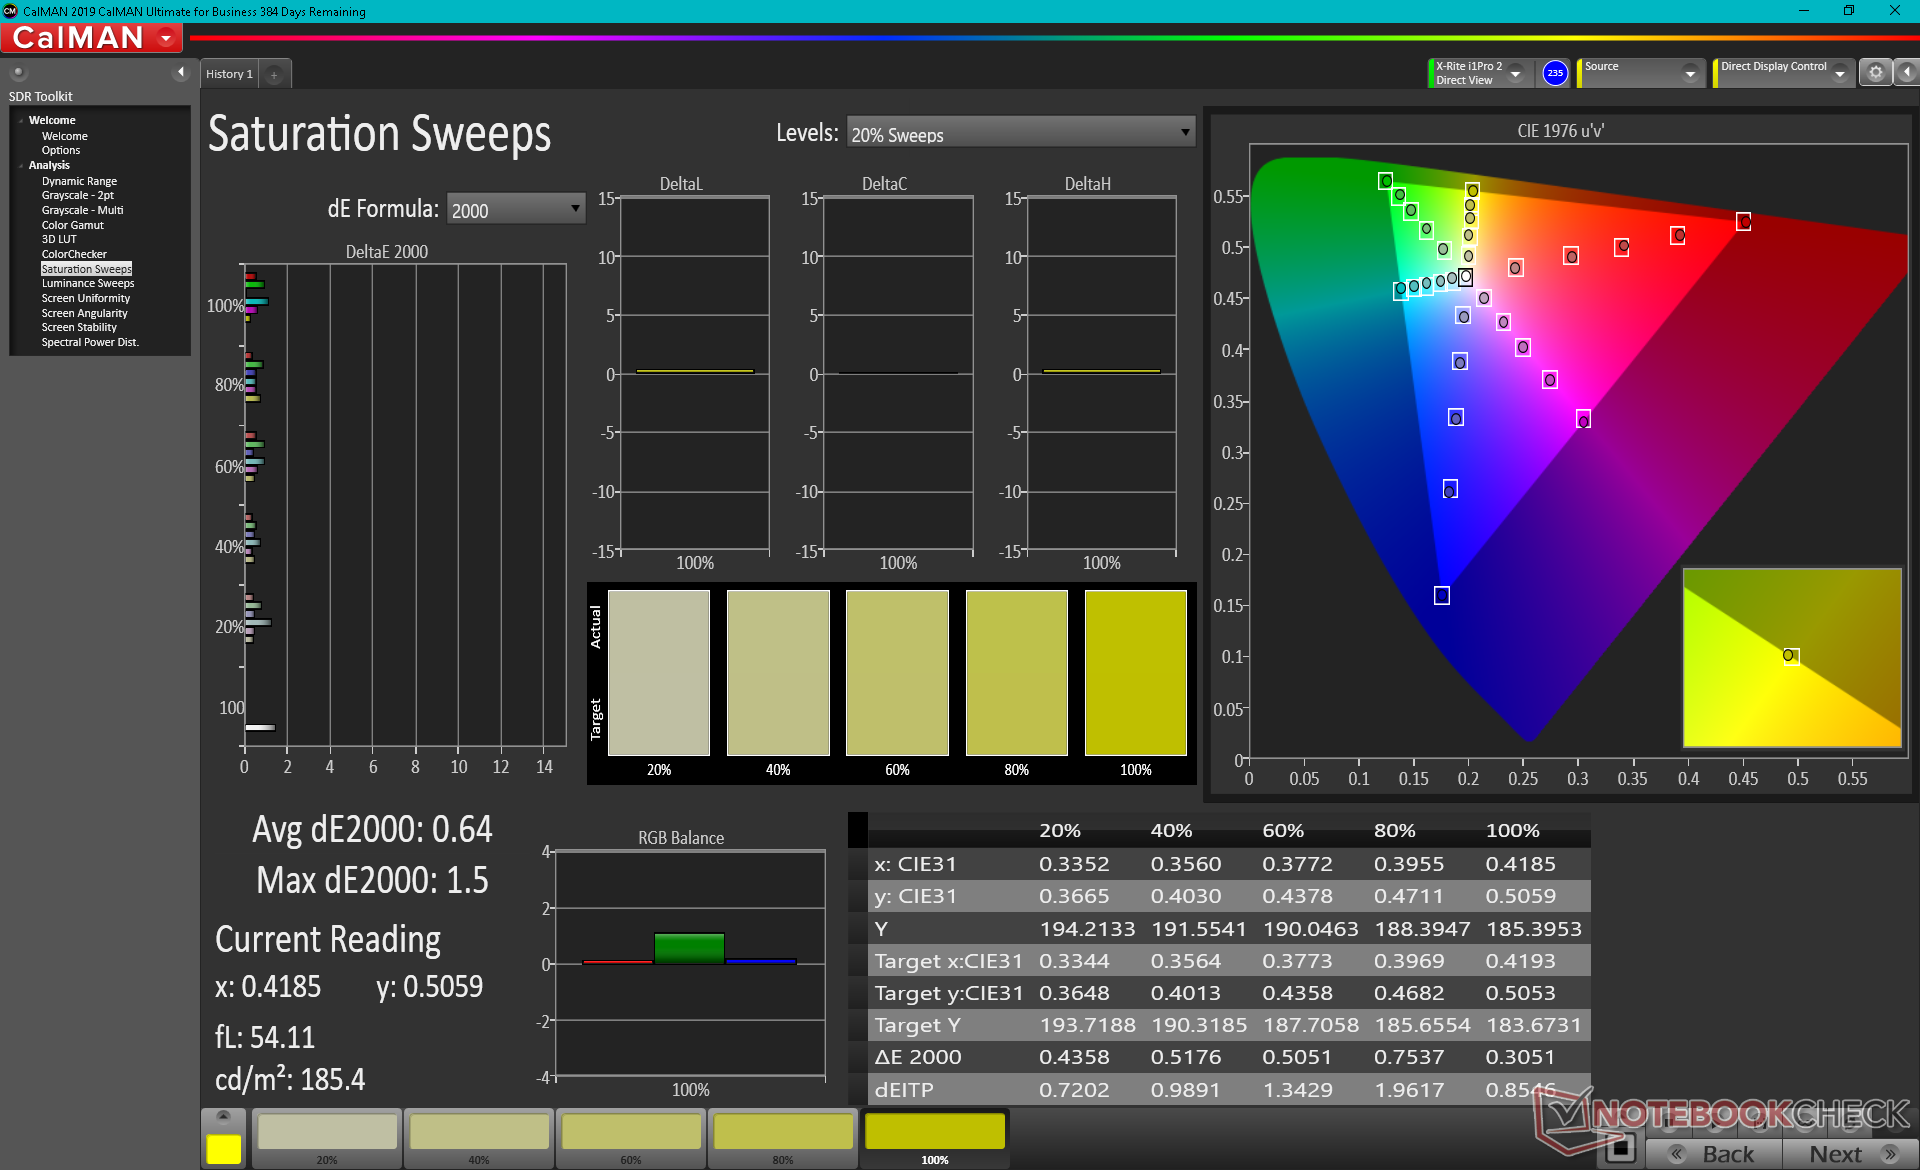This screenshot has width=1920, height=1170.
Task: Add a new history tab with plus
Action: pyautogui.click(x=274, y=75)
